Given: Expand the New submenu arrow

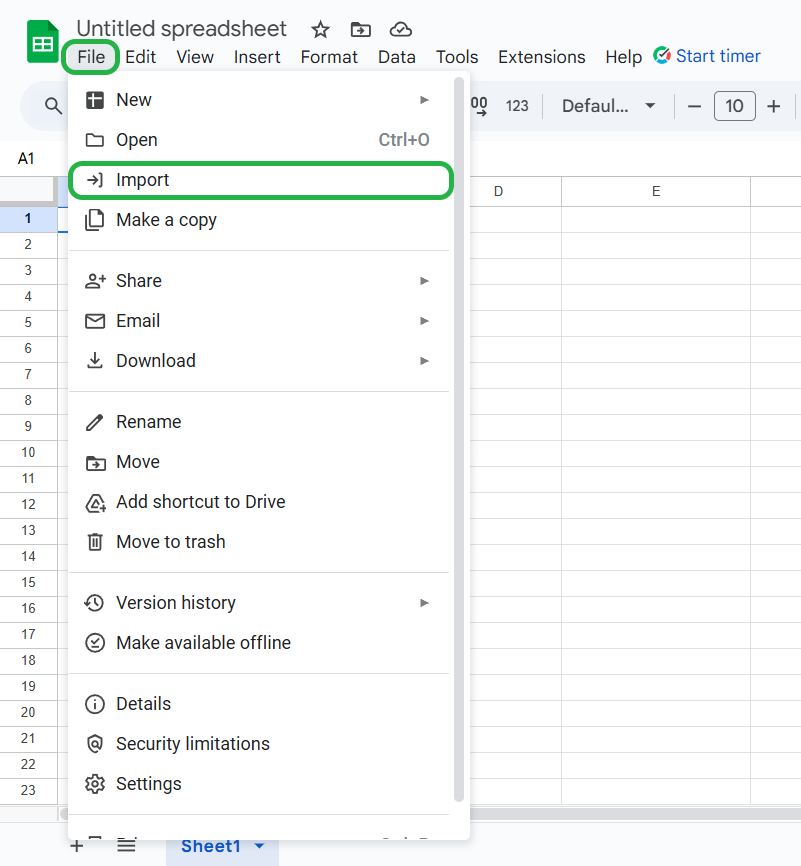Looking at the screenshot, I should (x=424, y=100).
